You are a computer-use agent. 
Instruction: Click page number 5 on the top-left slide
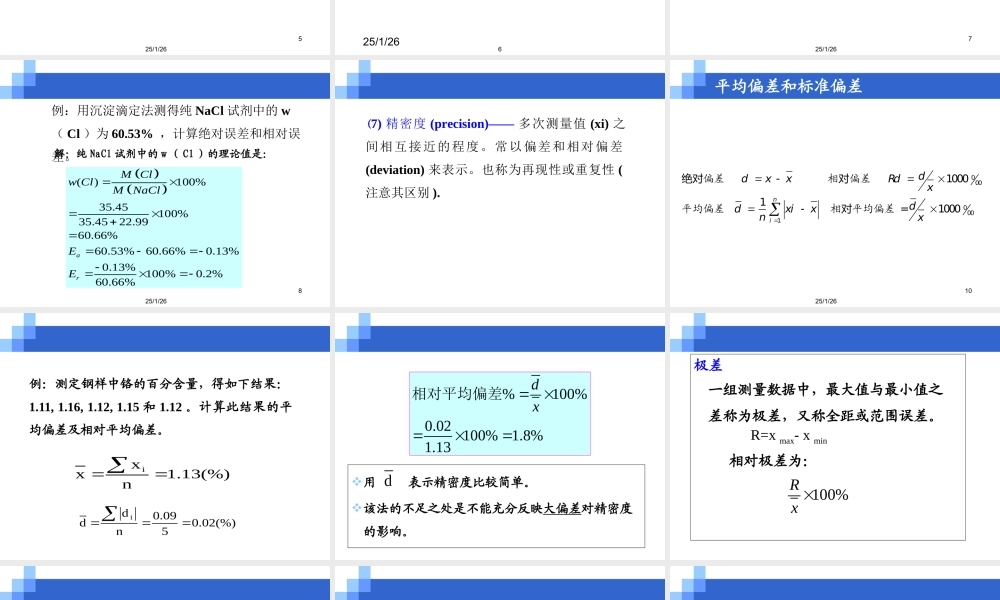300,39
